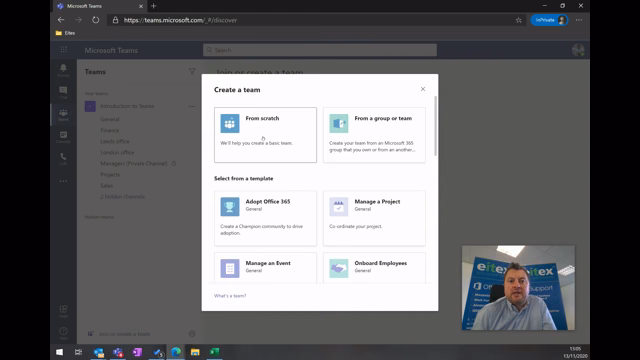The image size is (640, 360).
Task: Select the Adopt Office 365 template
Action: click(265, 218)
